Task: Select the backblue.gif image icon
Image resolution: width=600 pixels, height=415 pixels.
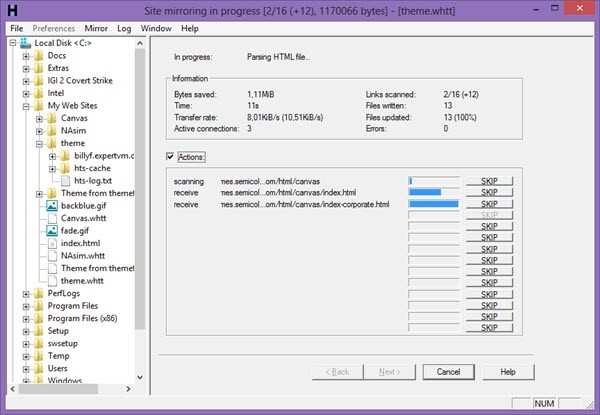Action: click(x=52, y=206)
